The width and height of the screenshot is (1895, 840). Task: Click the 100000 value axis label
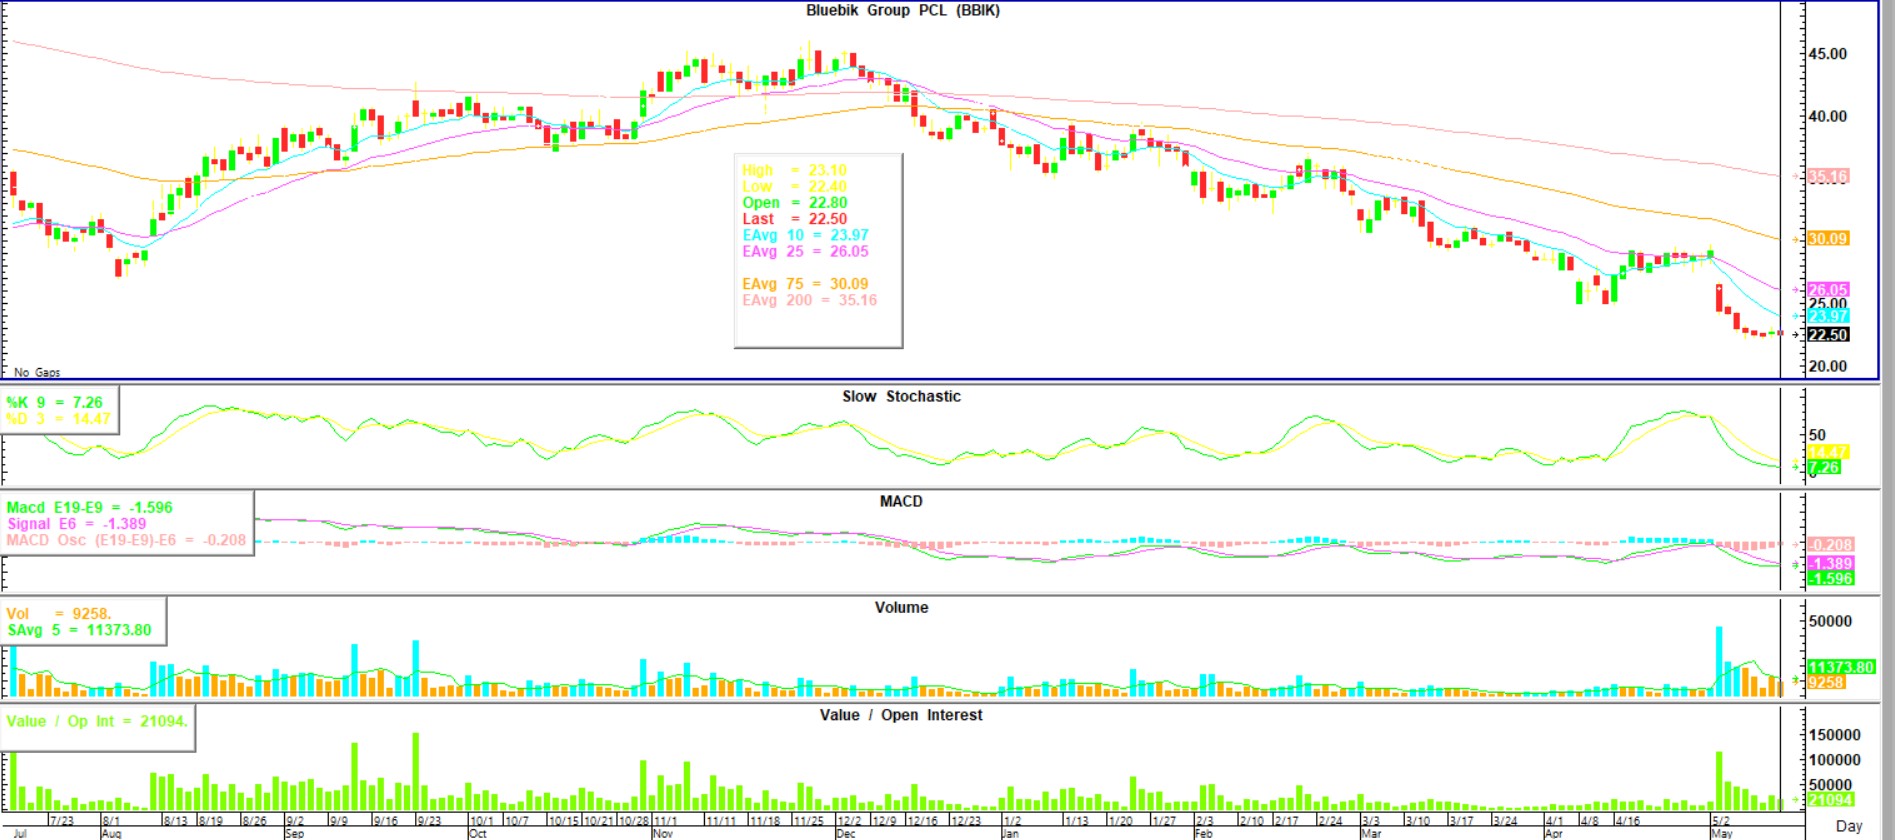pyautogui.click(x=1834, y=760)
